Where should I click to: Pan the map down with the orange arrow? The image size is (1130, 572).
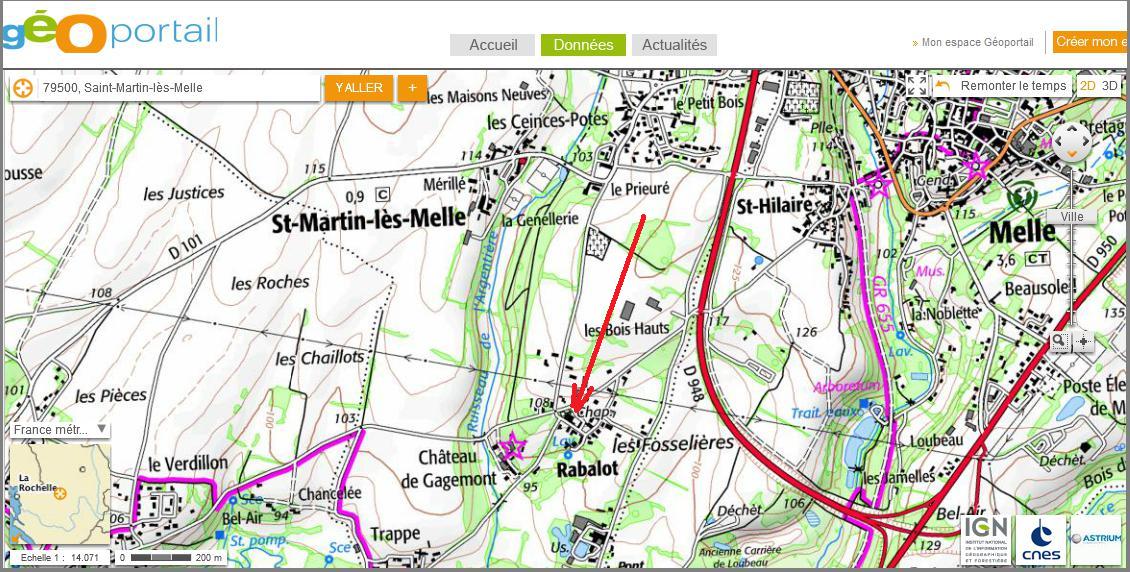(1072, 154)
